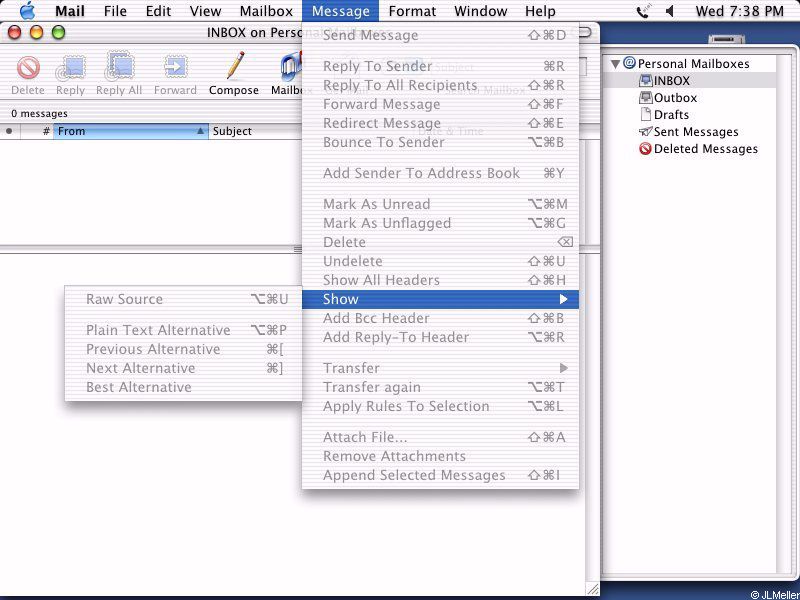800x600 pixels.
Task: Open the Sent Messages mailbox
Action: (x=688, y=132)
